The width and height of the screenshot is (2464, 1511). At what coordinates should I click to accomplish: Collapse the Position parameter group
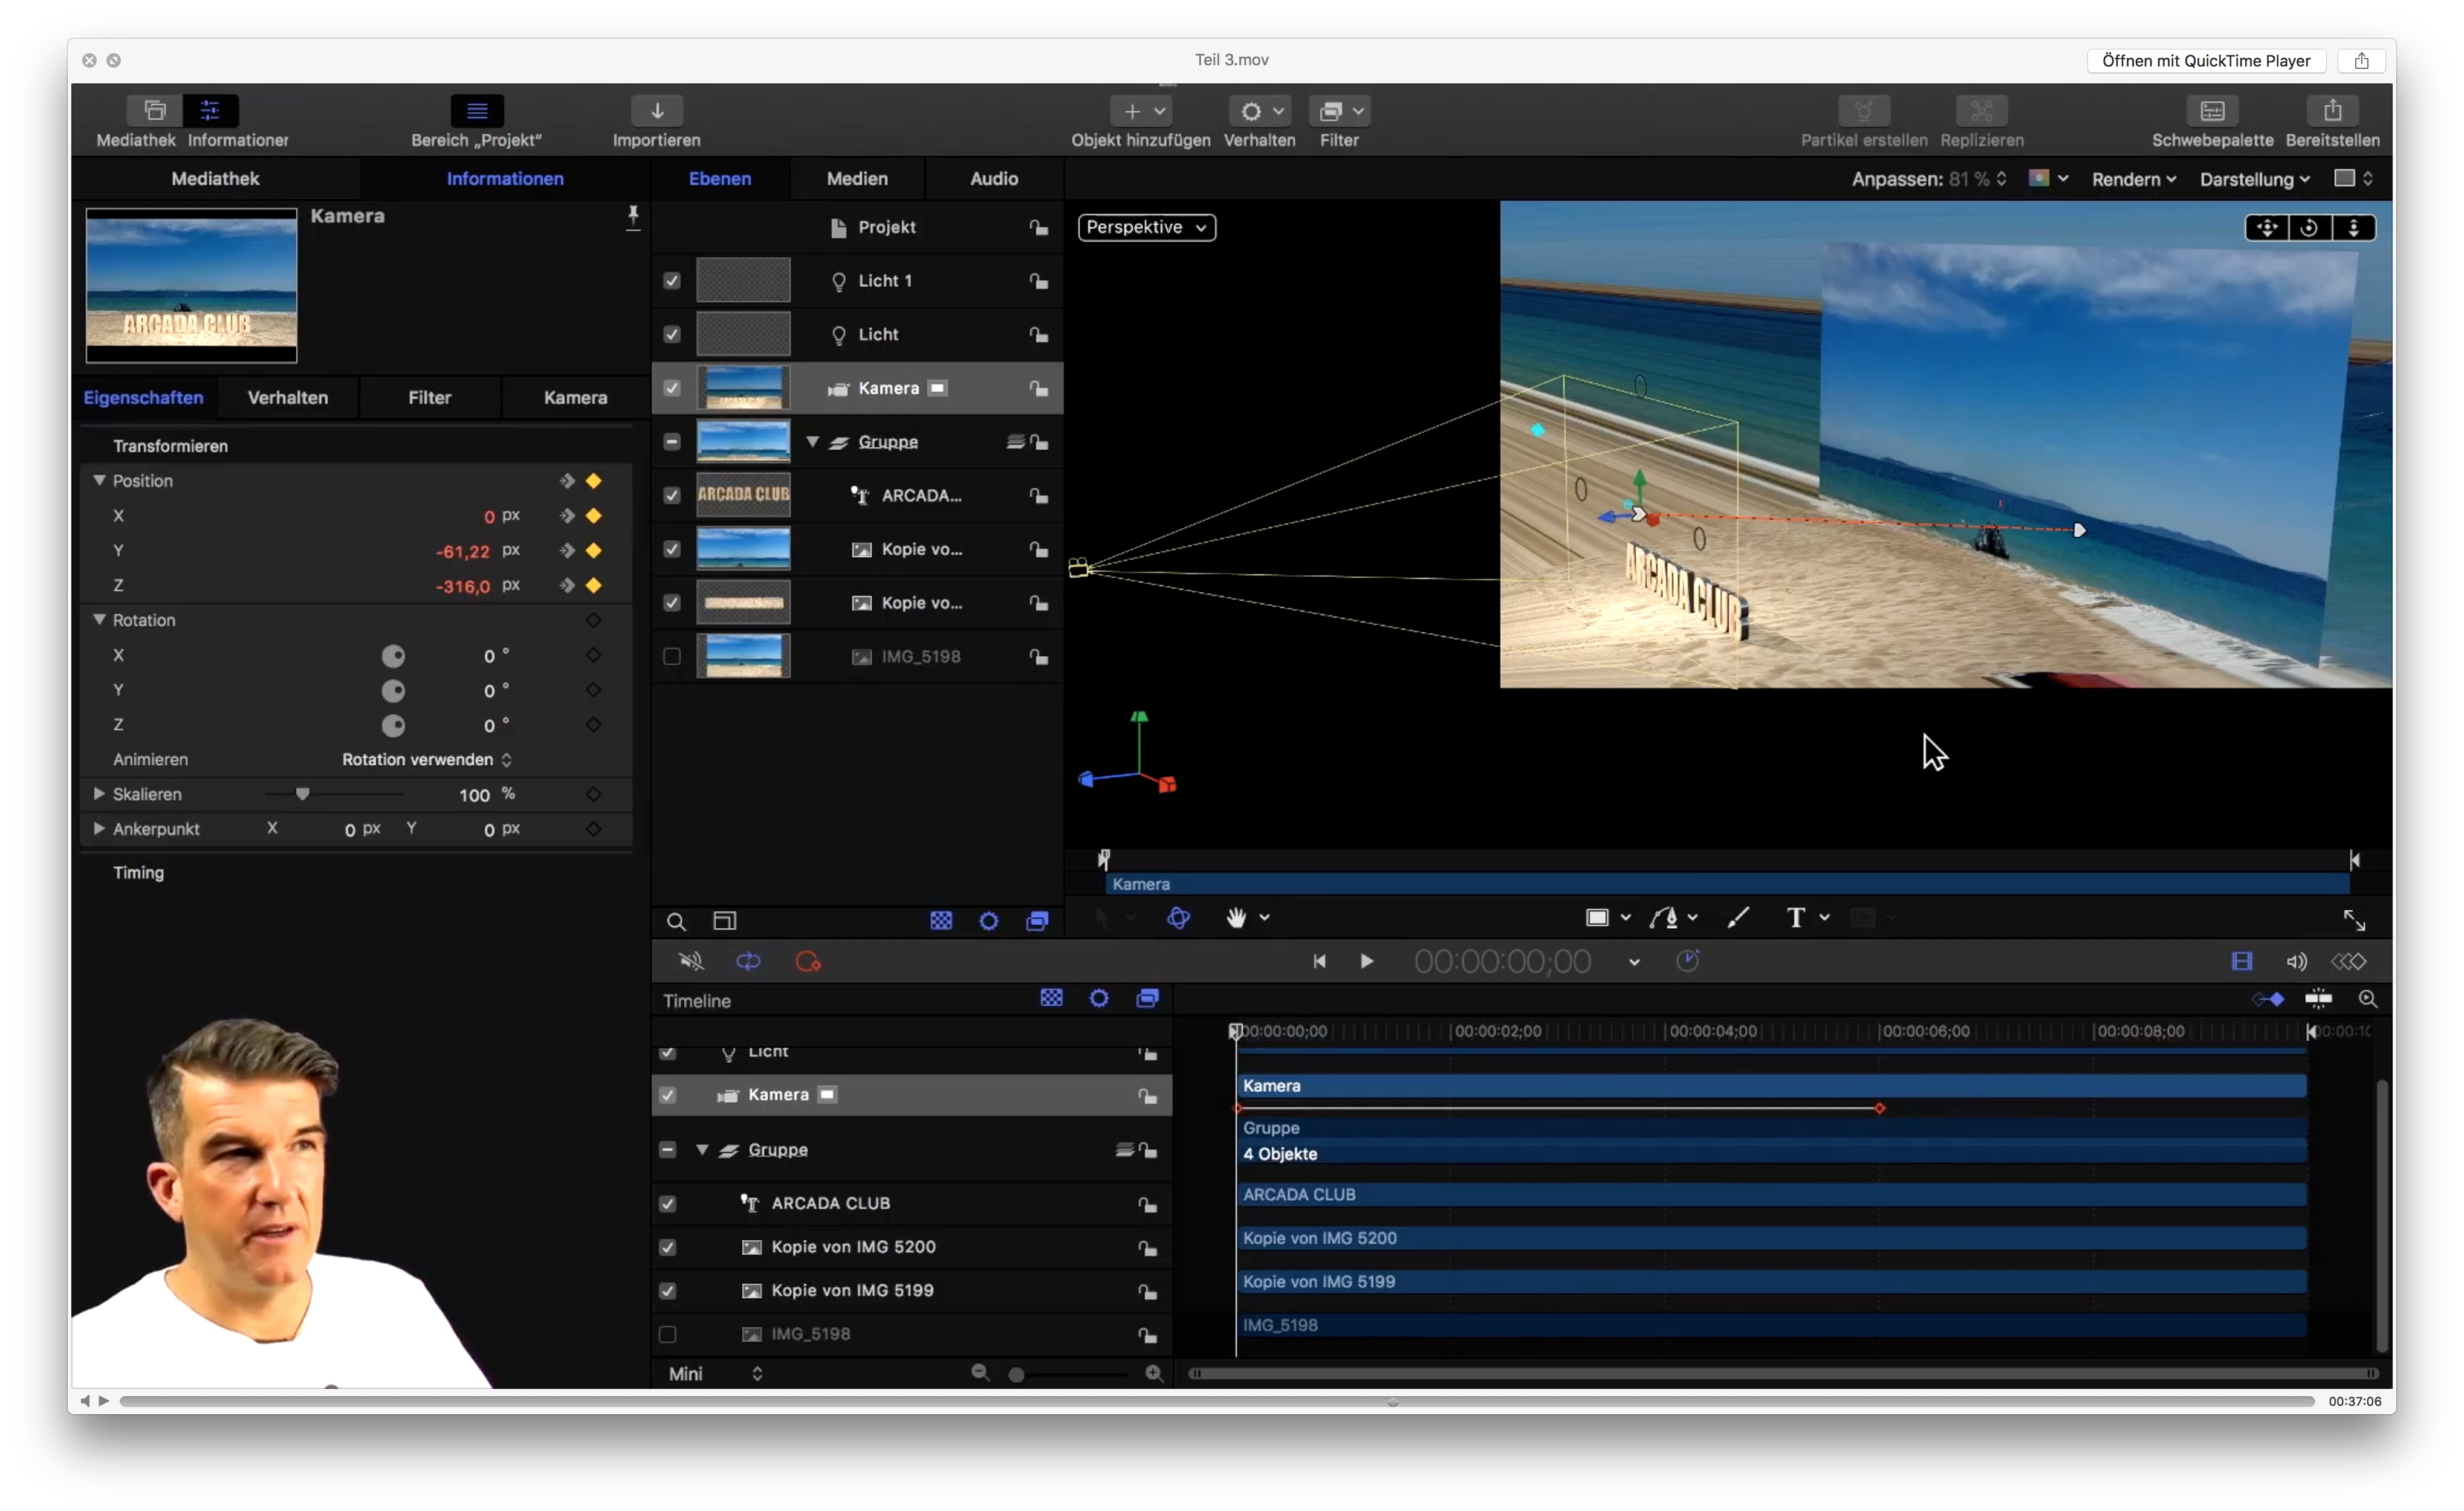(99, 481)
